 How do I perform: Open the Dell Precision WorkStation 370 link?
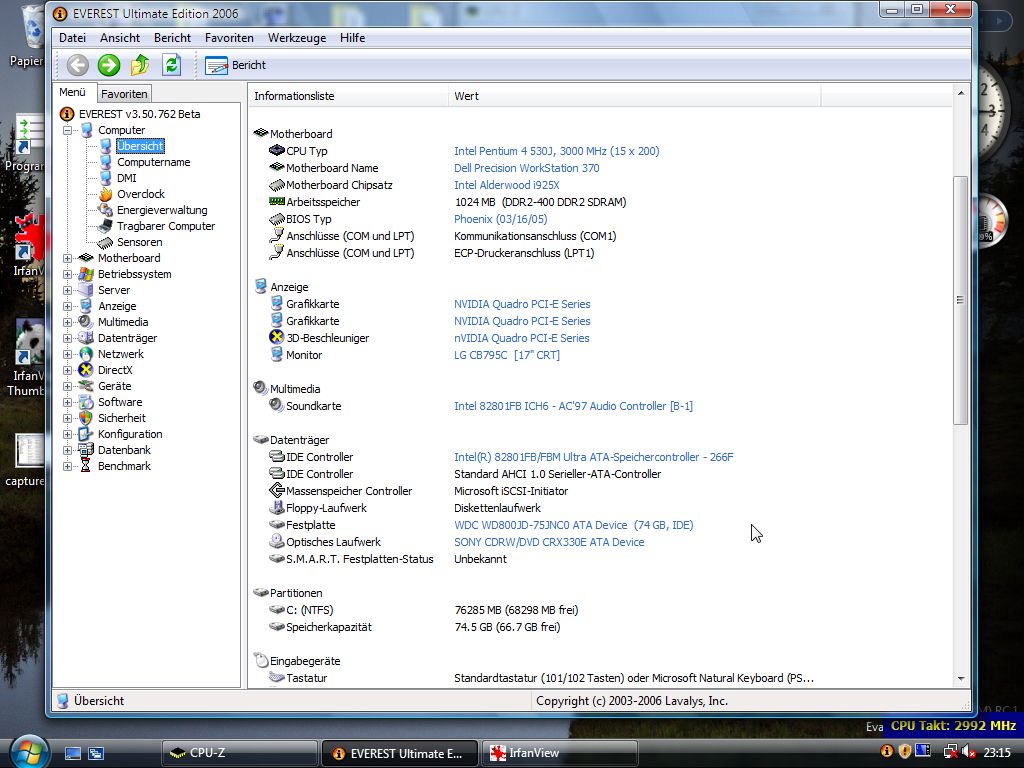coord(526,168)
